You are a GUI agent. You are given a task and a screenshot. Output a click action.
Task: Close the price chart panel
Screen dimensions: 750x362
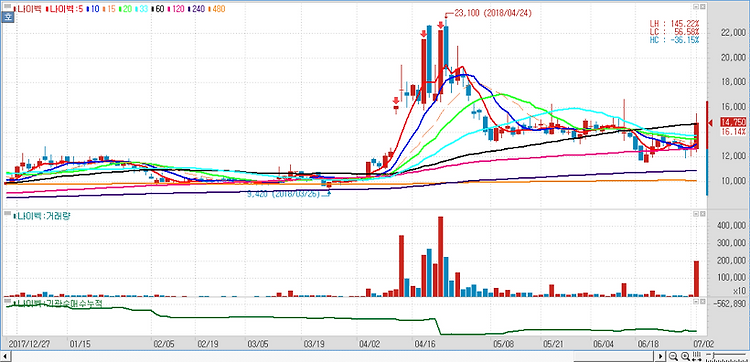tap(702, 7)
